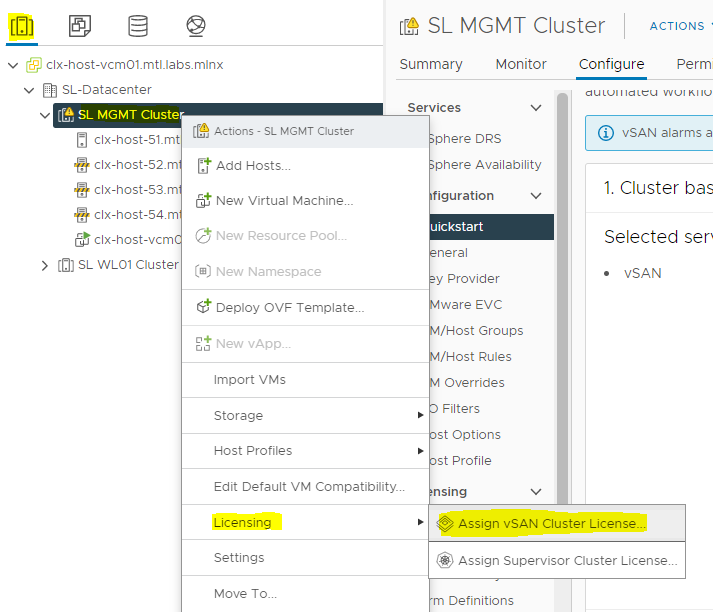
Task: Click the configure sidebar vertical scrollbar
Action: click(x=562, y=300)
